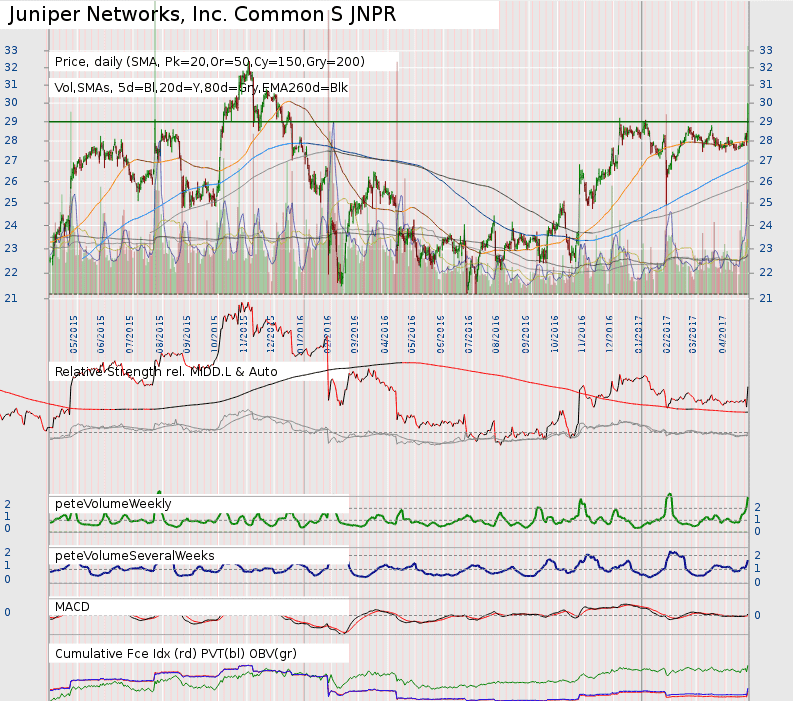Select the 07/2016 date label
The height and width of the screenshot is (701, 793).
pos(469,334)
